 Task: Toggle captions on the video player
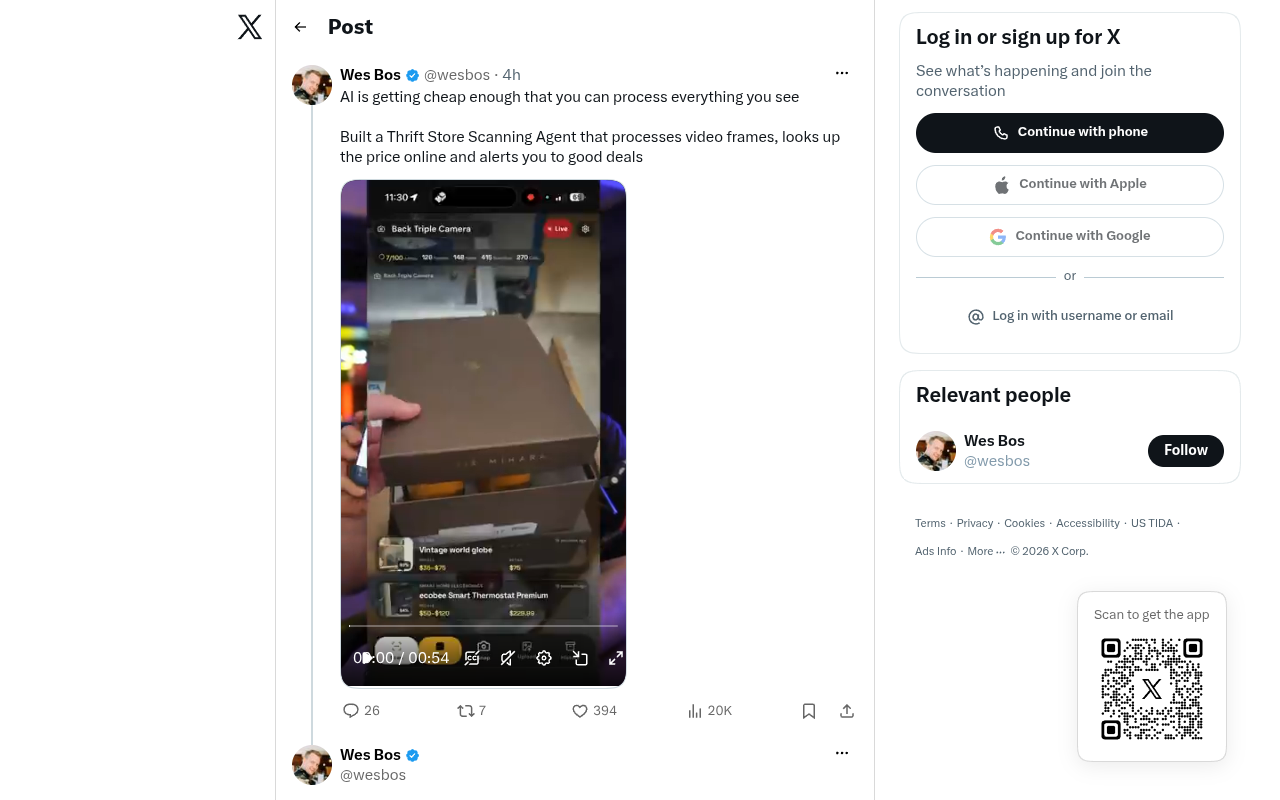pyautogui.click(x=472, y=658)
